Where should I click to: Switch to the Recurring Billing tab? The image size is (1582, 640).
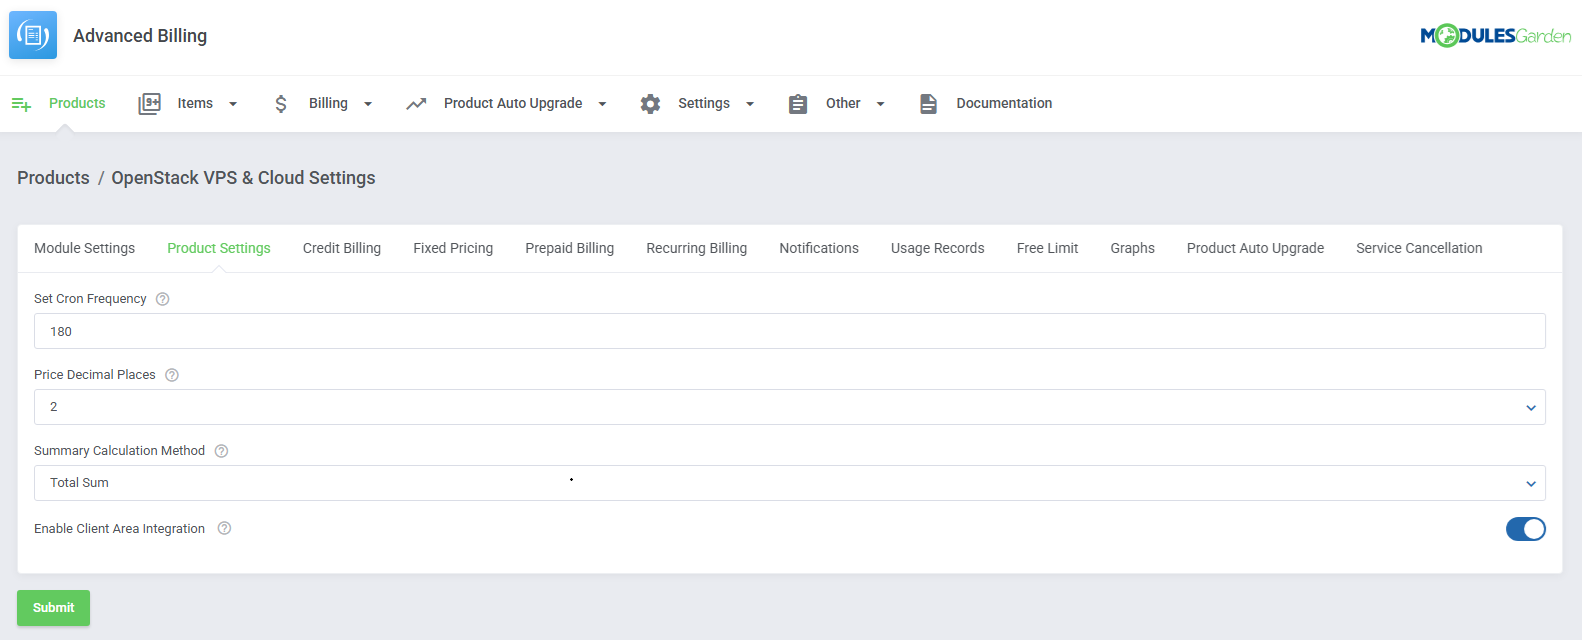[697, 248]
